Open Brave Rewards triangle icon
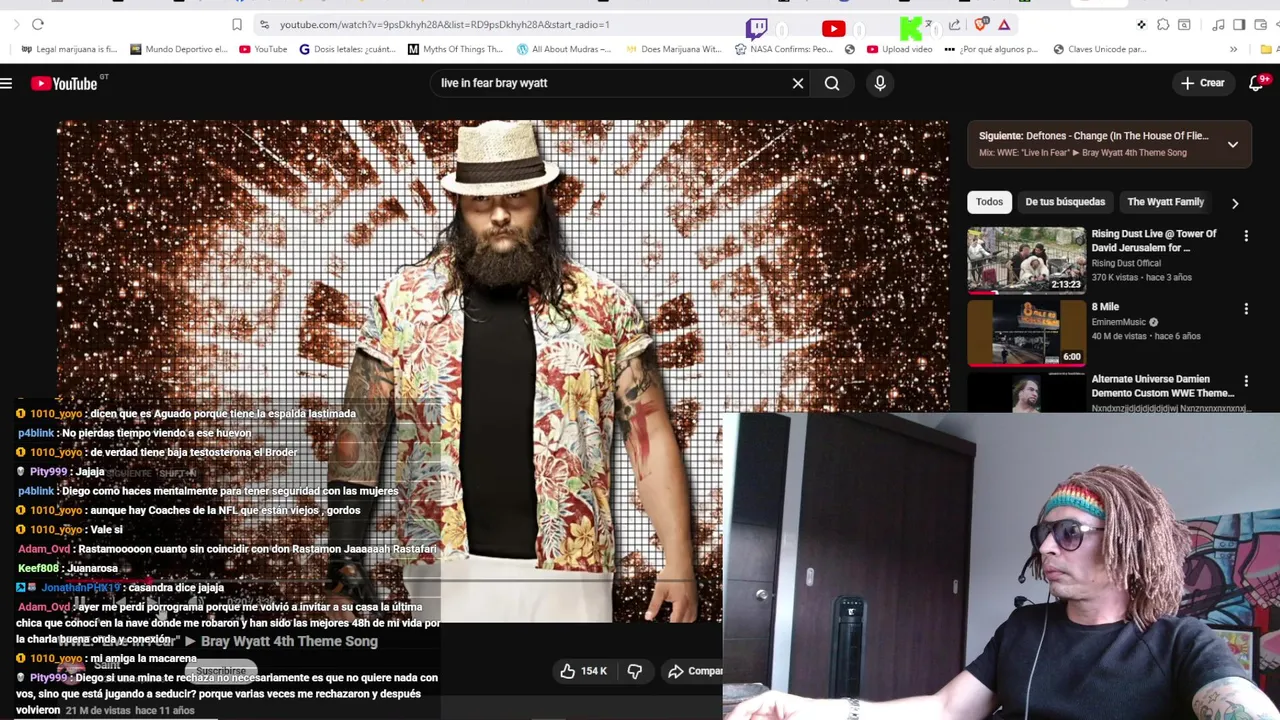 (1004, 24)
